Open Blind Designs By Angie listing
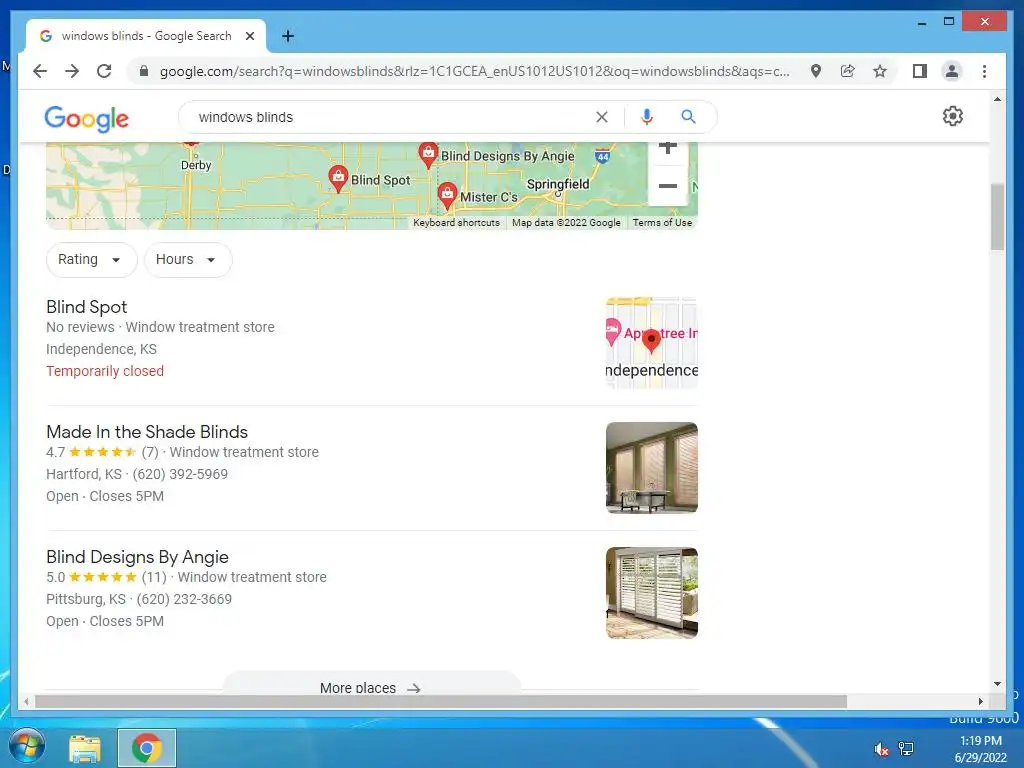 pyautogui.click(x=137, y=557)
